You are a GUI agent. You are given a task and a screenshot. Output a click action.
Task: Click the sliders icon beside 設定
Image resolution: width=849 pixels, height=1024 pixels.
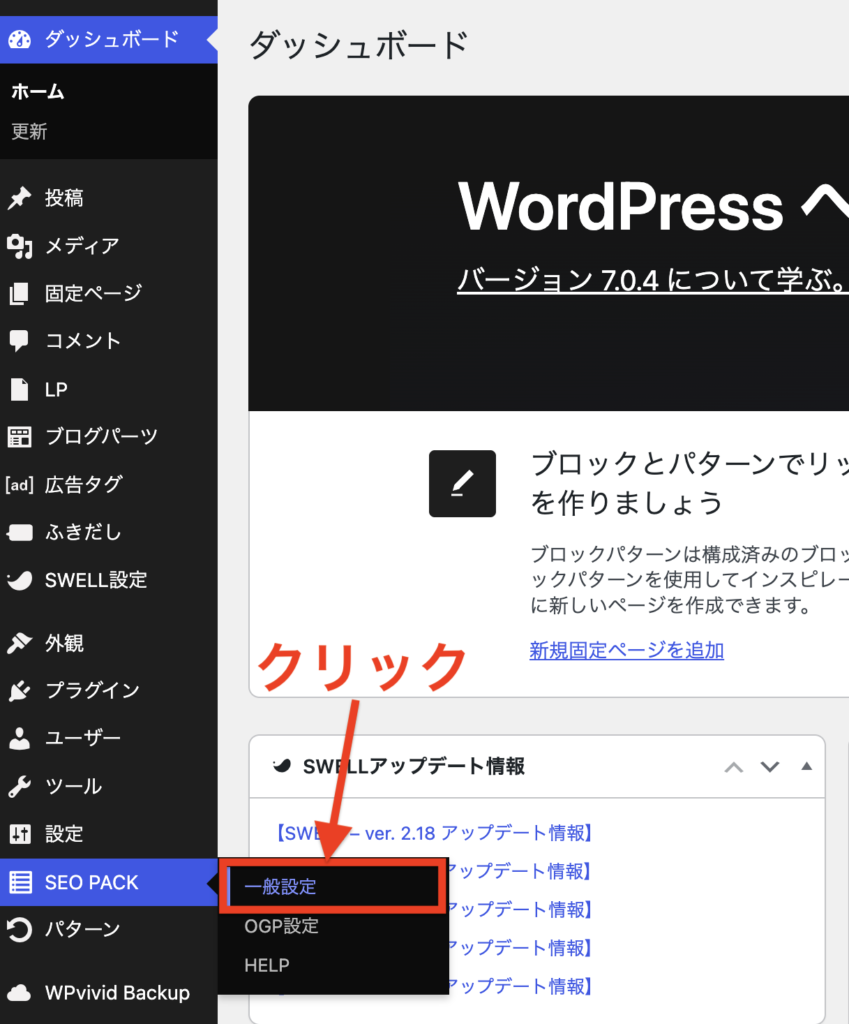tap(20, 834)
